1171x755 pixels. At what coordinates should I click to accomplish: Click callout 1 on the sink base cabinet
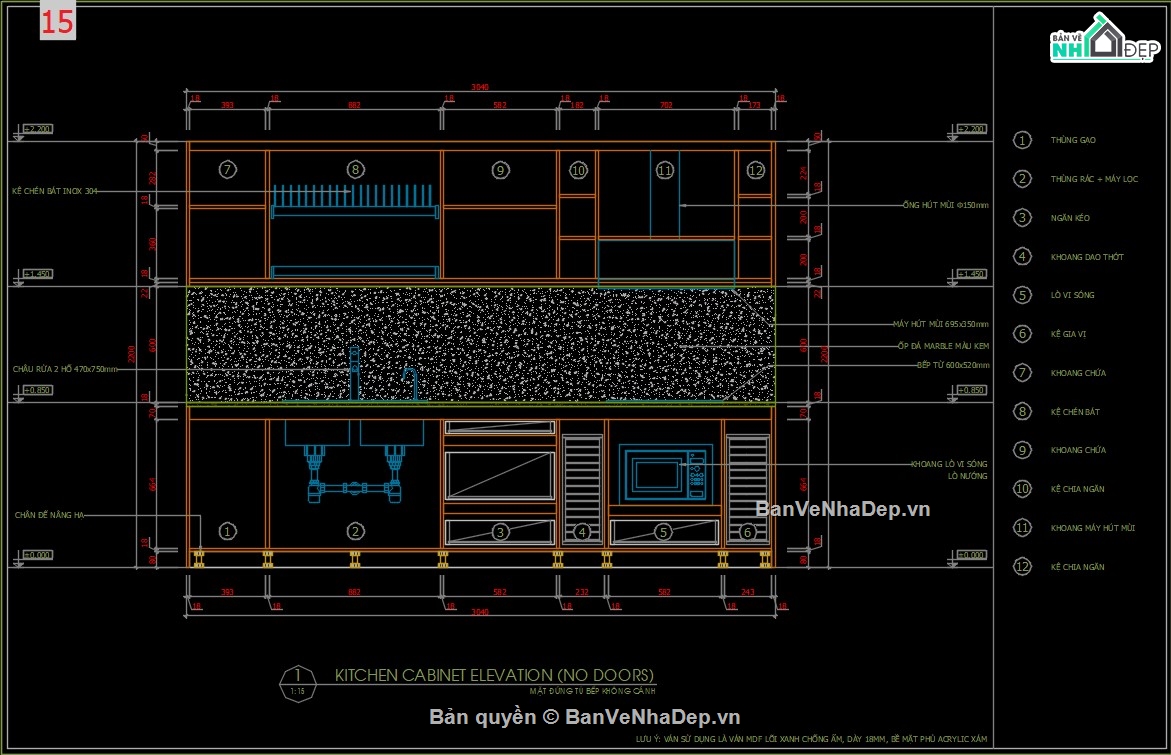(x=229, y=531)
